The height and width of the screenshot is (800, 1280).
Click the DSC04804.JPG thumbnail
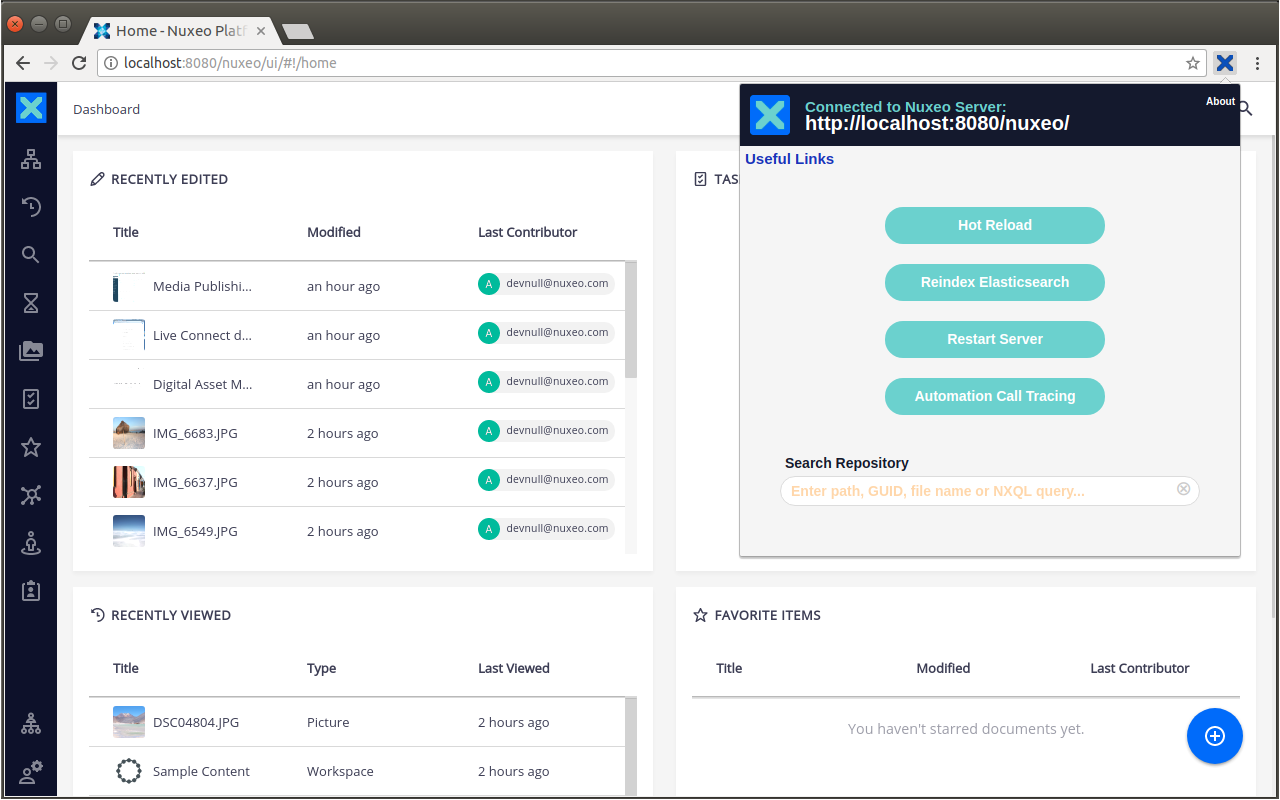click(x=129, y=722)
